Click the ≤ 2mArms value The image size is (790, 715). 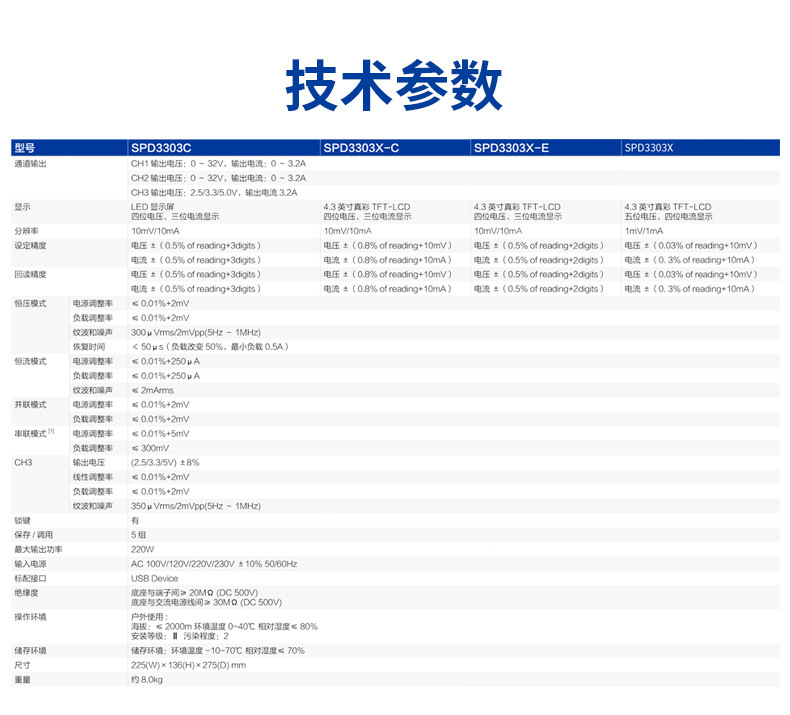(x=152, y=391)
